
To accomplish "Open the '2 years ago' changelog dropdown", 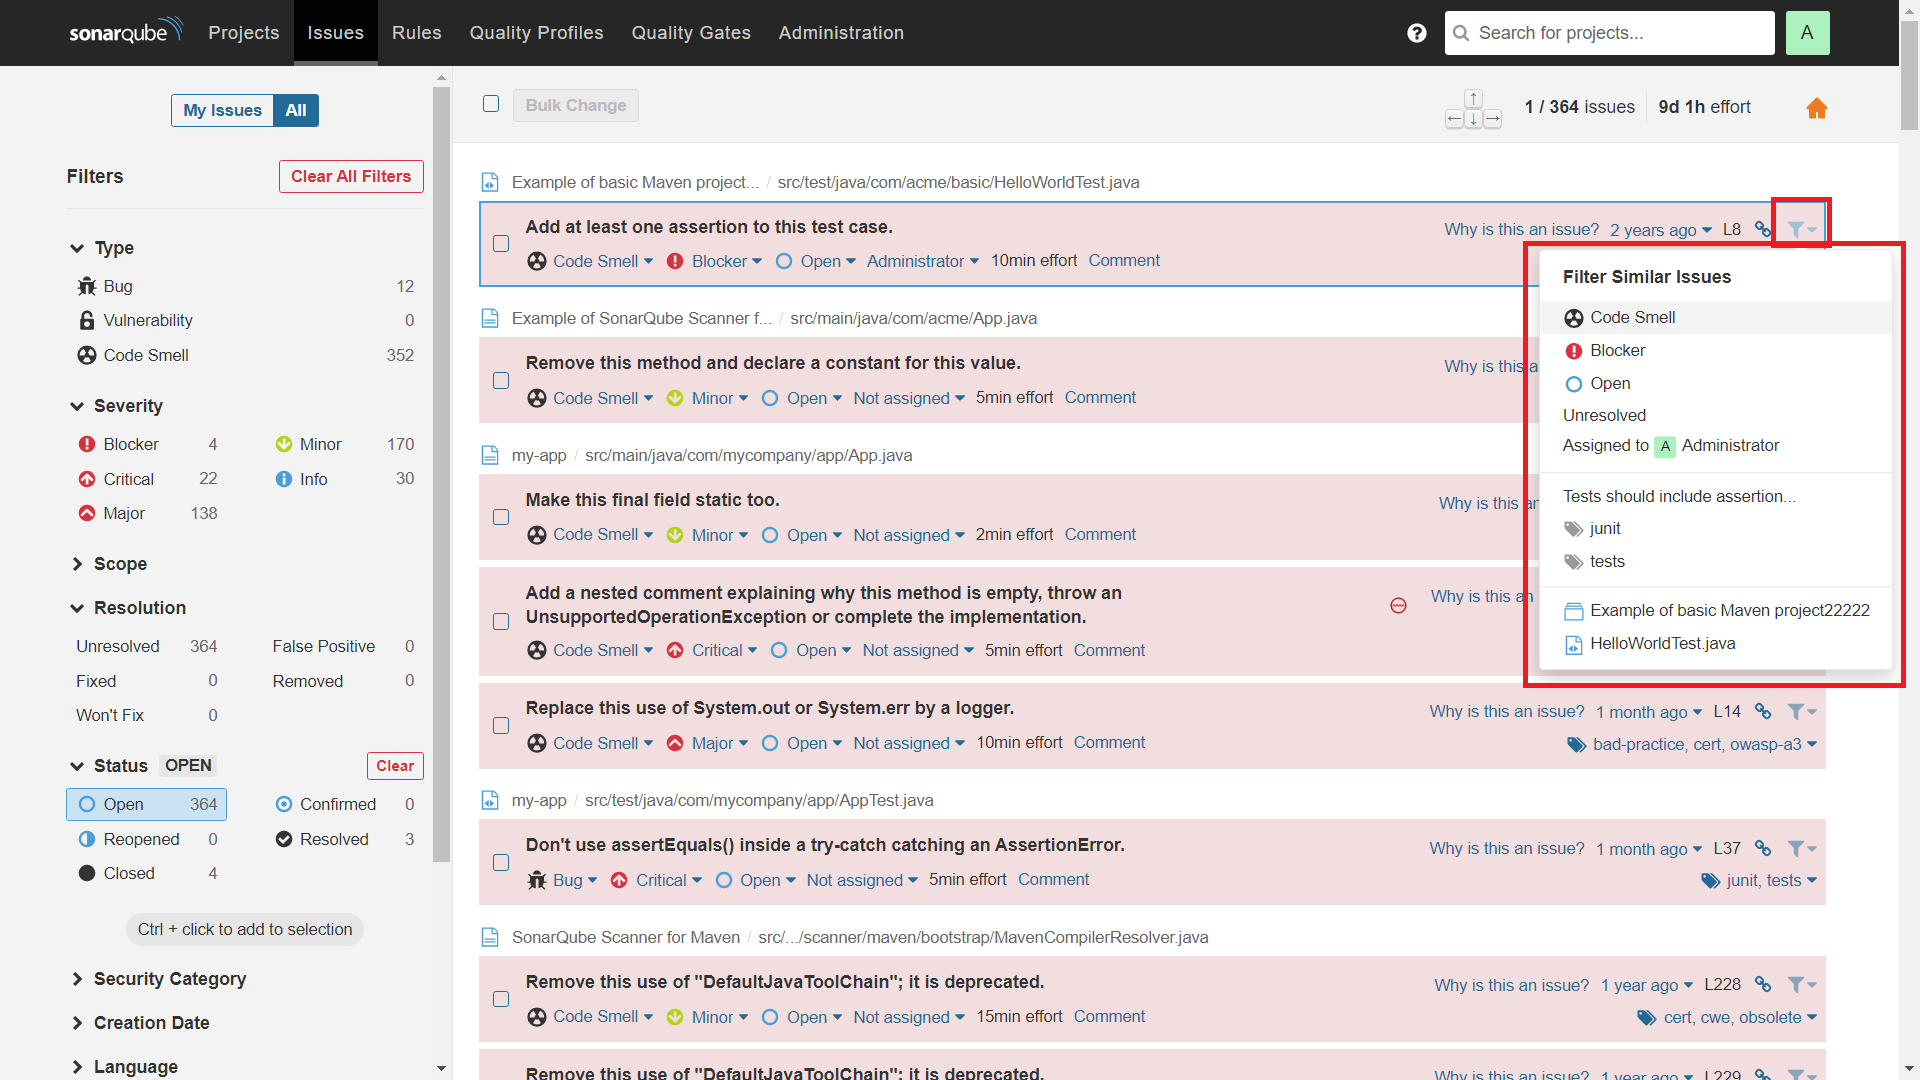I will pyautogui.click(x=1660, y=230).
